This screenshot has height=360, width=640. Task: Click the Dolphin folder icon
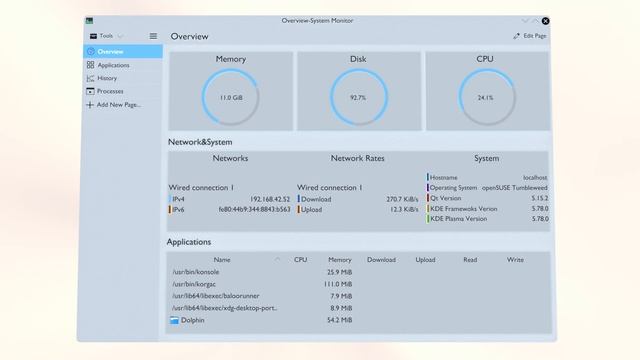174,320
